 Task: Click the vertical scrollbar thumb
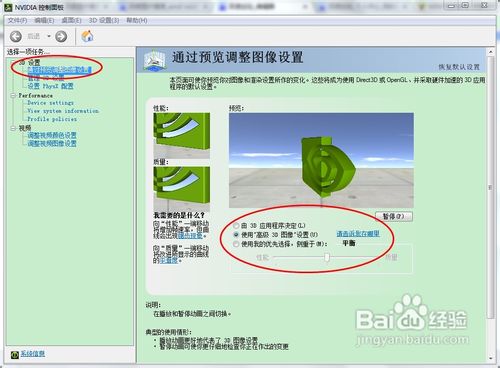click(490, 187)
